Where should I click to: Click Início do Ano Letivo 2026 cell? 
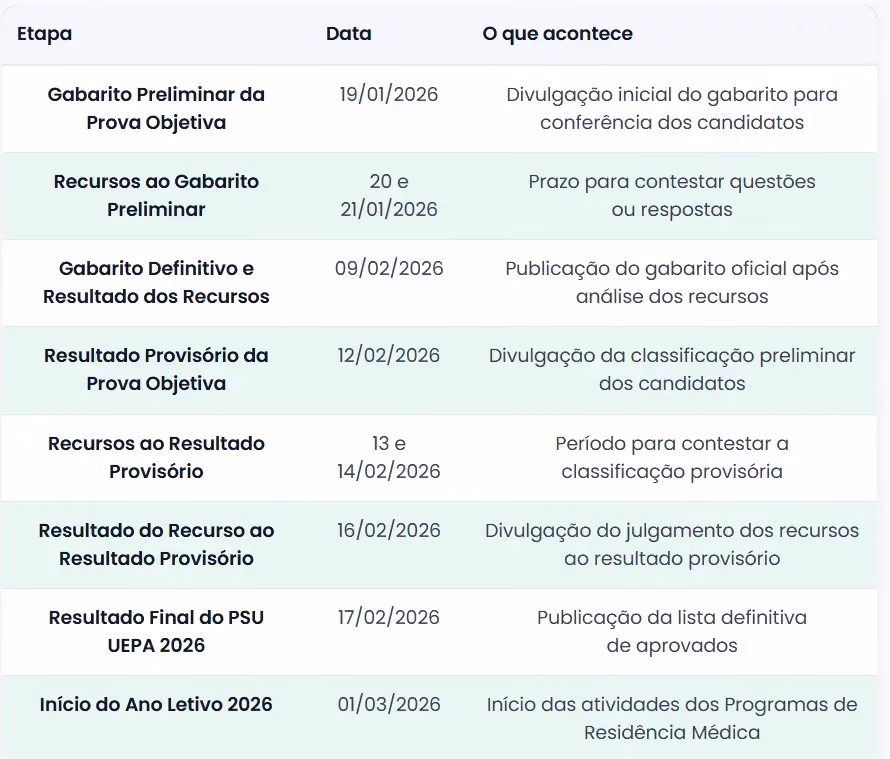click(156, 705)
